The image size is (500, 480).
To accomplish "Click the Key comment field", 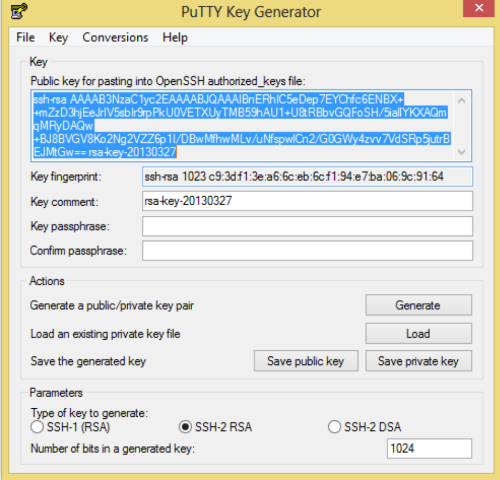I will pyautogui.click(x=307, y=201).
